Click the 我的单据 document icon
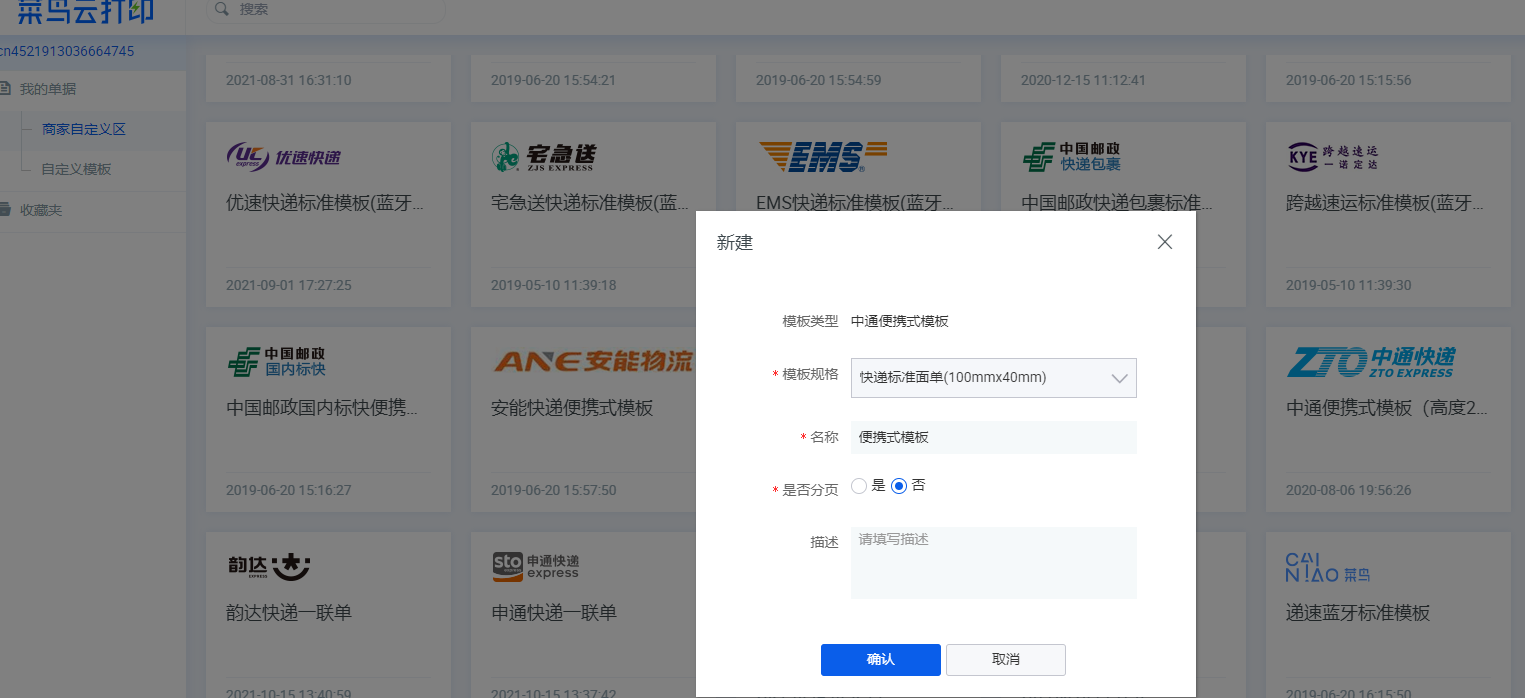The image size is (1525, 698). (x=6, y=89)
